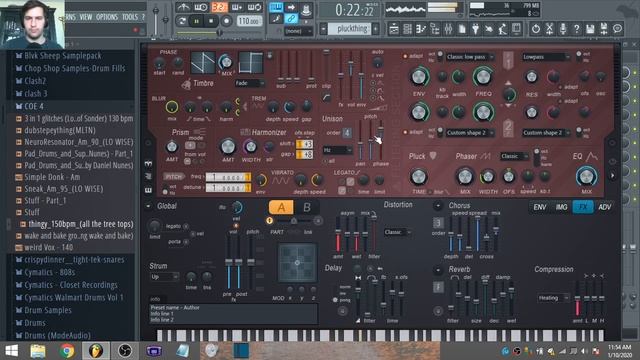Switch to the ADV tab
Image resolution: width=640 pixels, height=360 pixels.
click(604, 207)
